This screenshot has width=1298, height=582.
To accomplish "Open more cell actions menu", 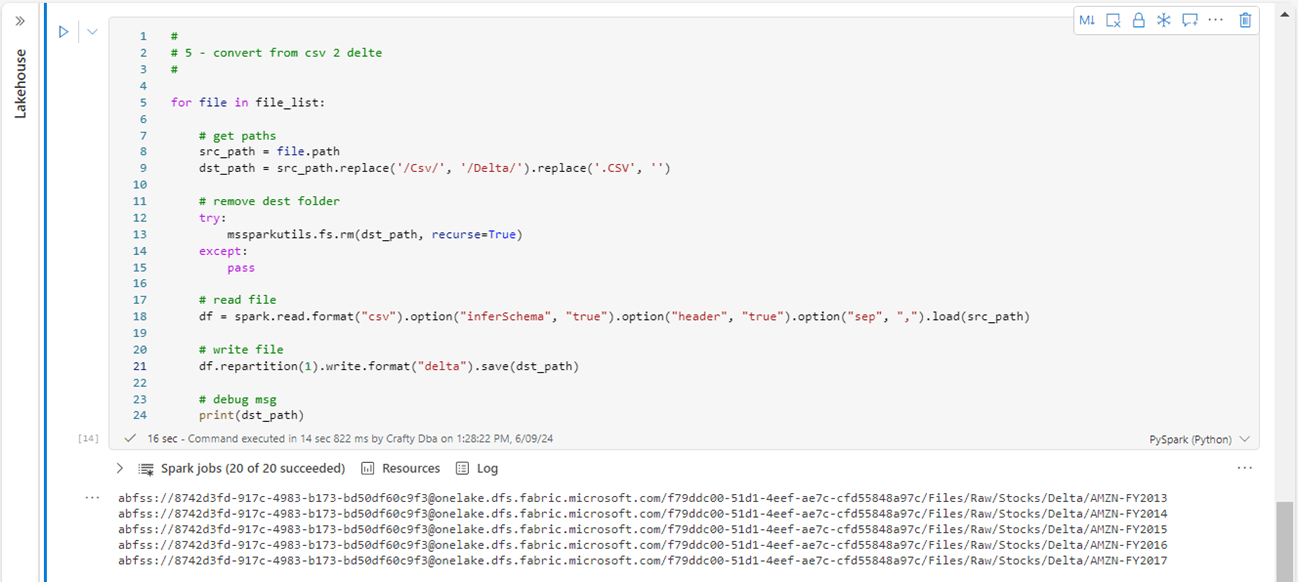I will pyautogui.click(x=1215, y=20).
